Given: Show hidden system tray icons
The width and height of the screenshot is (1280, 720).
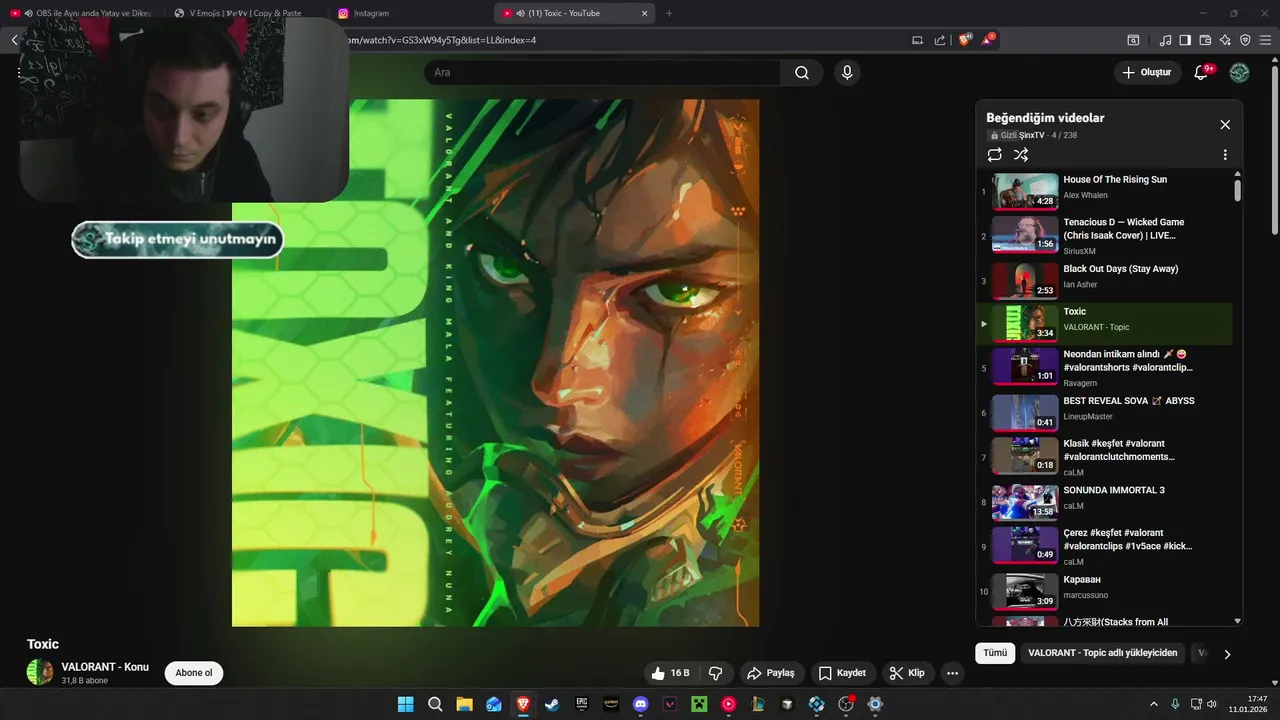Looking at the screenshot, I should [1154, 704].
